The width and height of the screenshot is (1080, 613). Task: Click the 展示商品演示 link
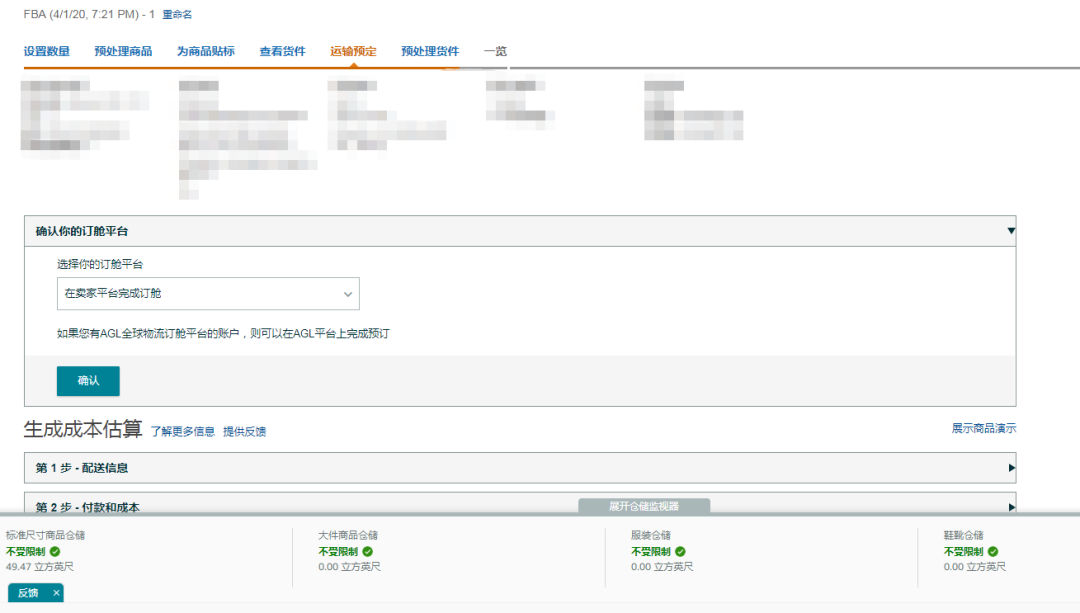(x=984, y=428)
